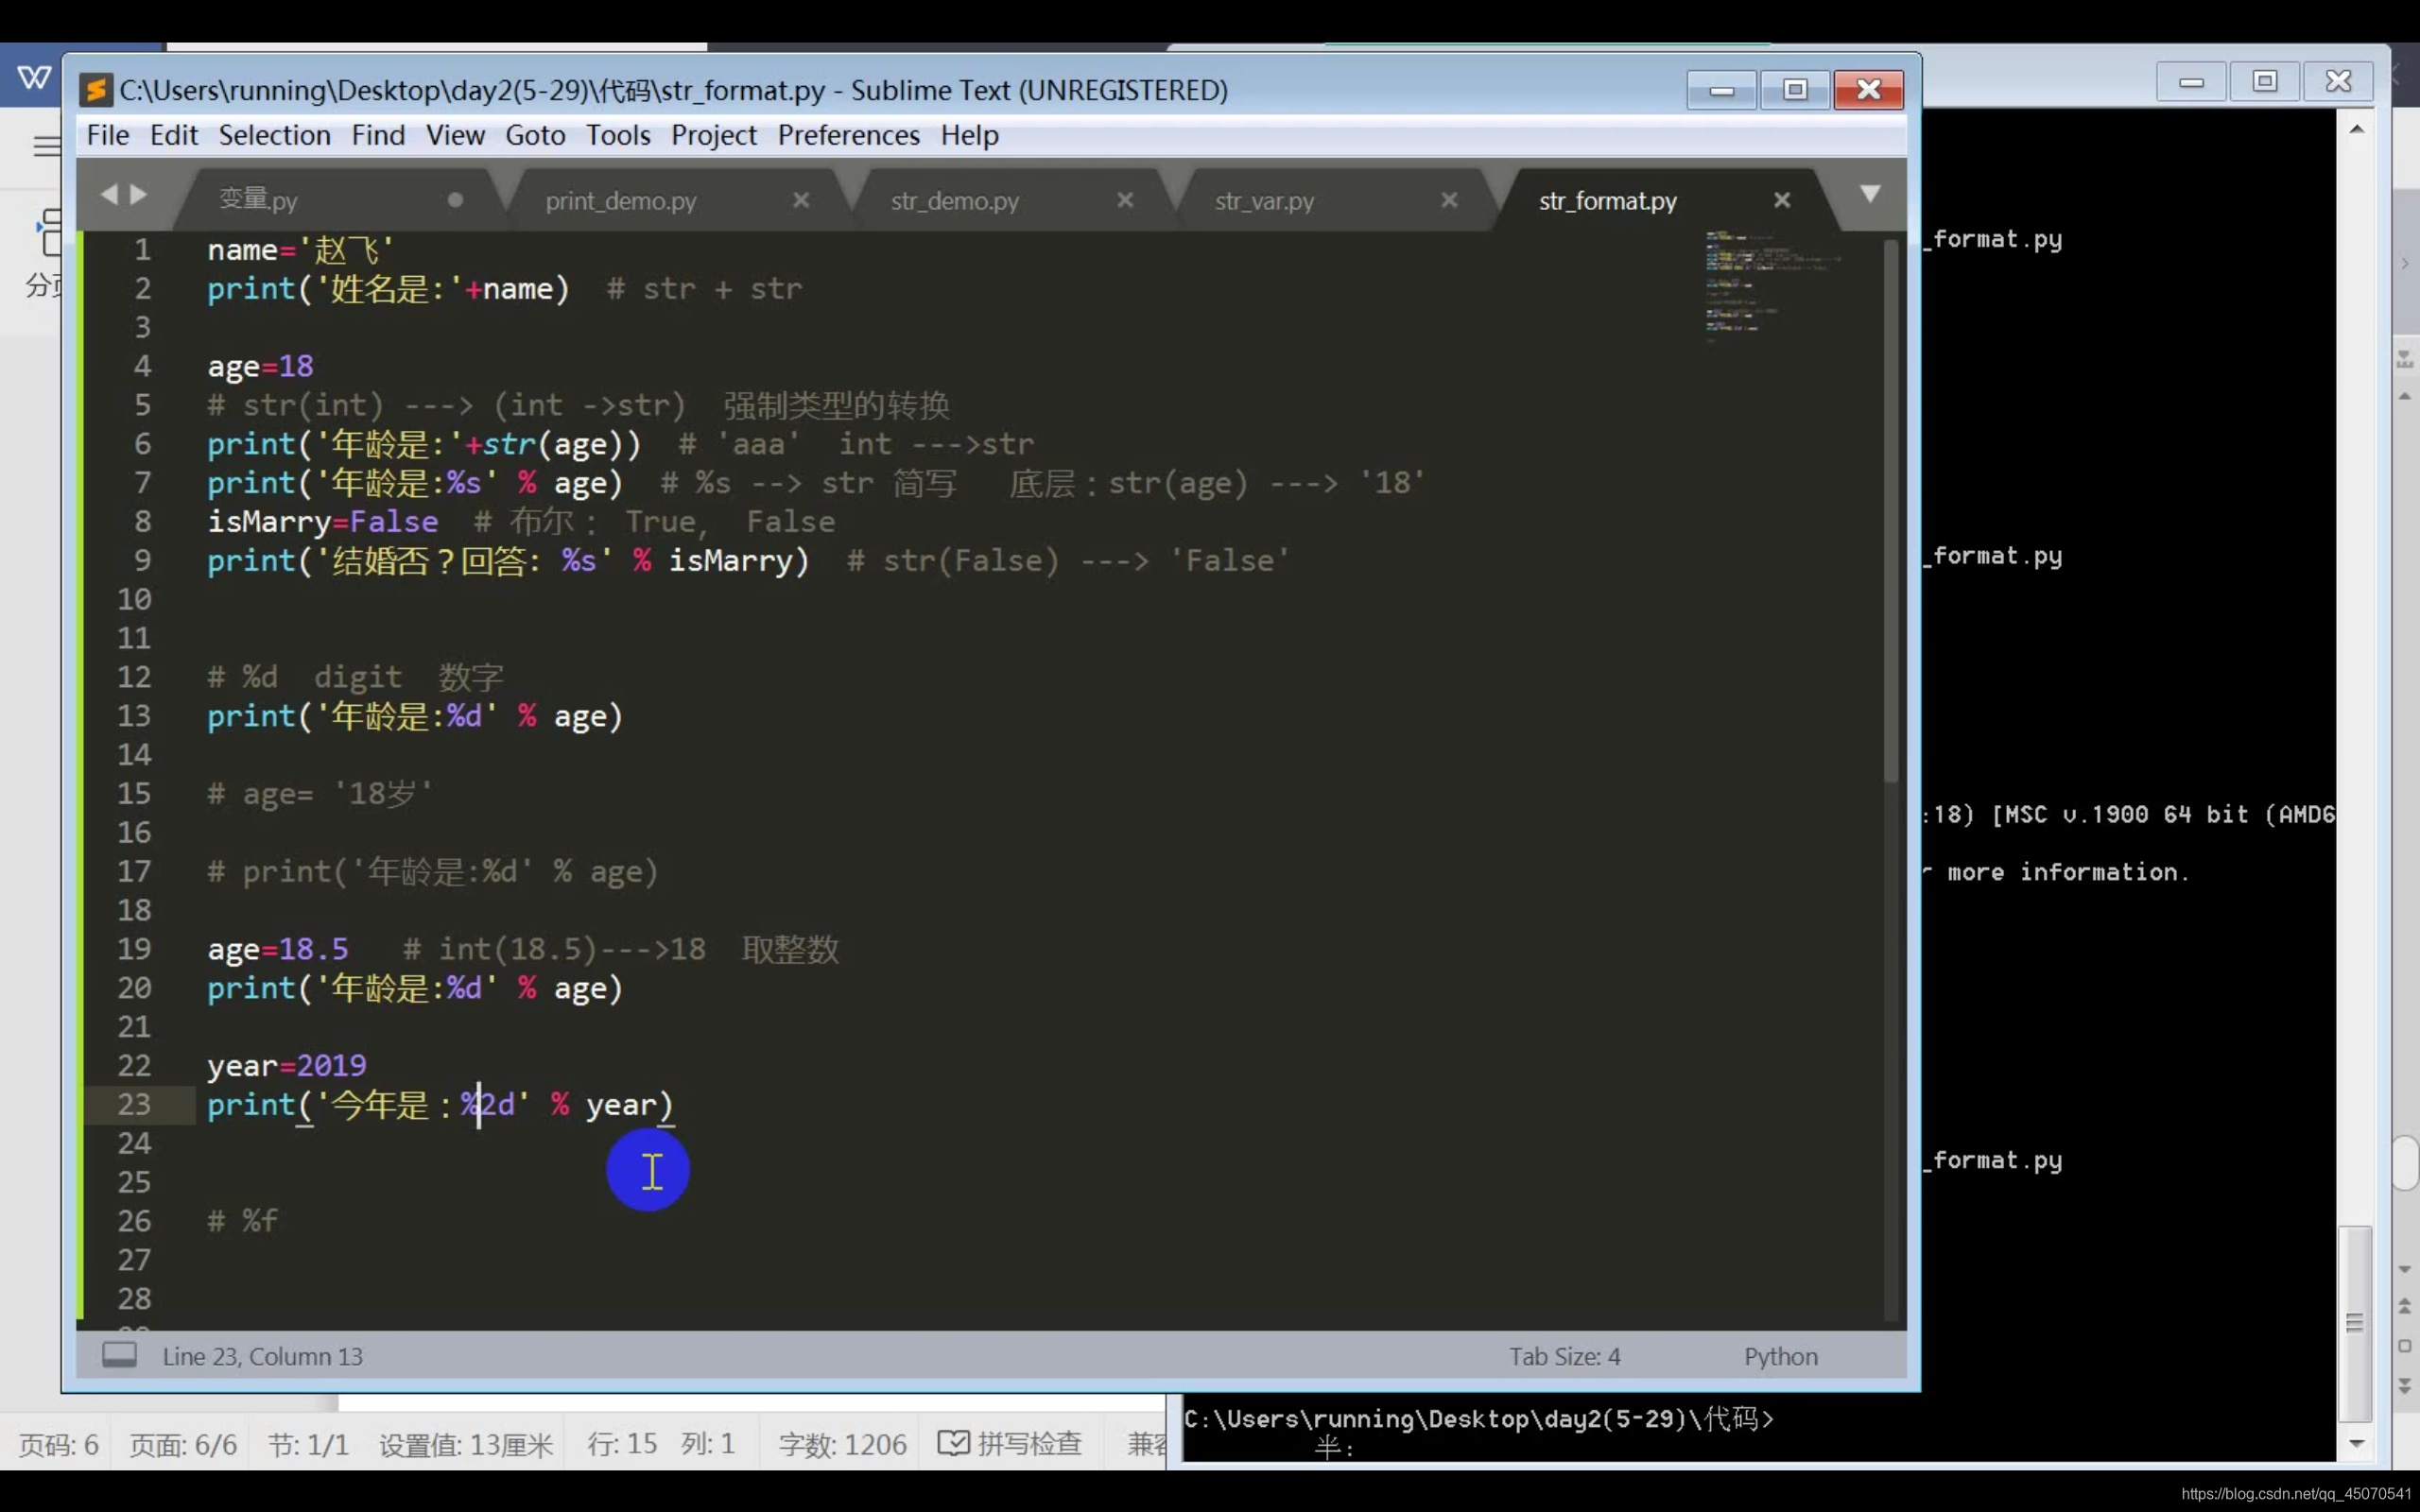Click the console window scroll up arrow
This screenshot has height=1512, width=2420.
click(x=2357, y=129)
